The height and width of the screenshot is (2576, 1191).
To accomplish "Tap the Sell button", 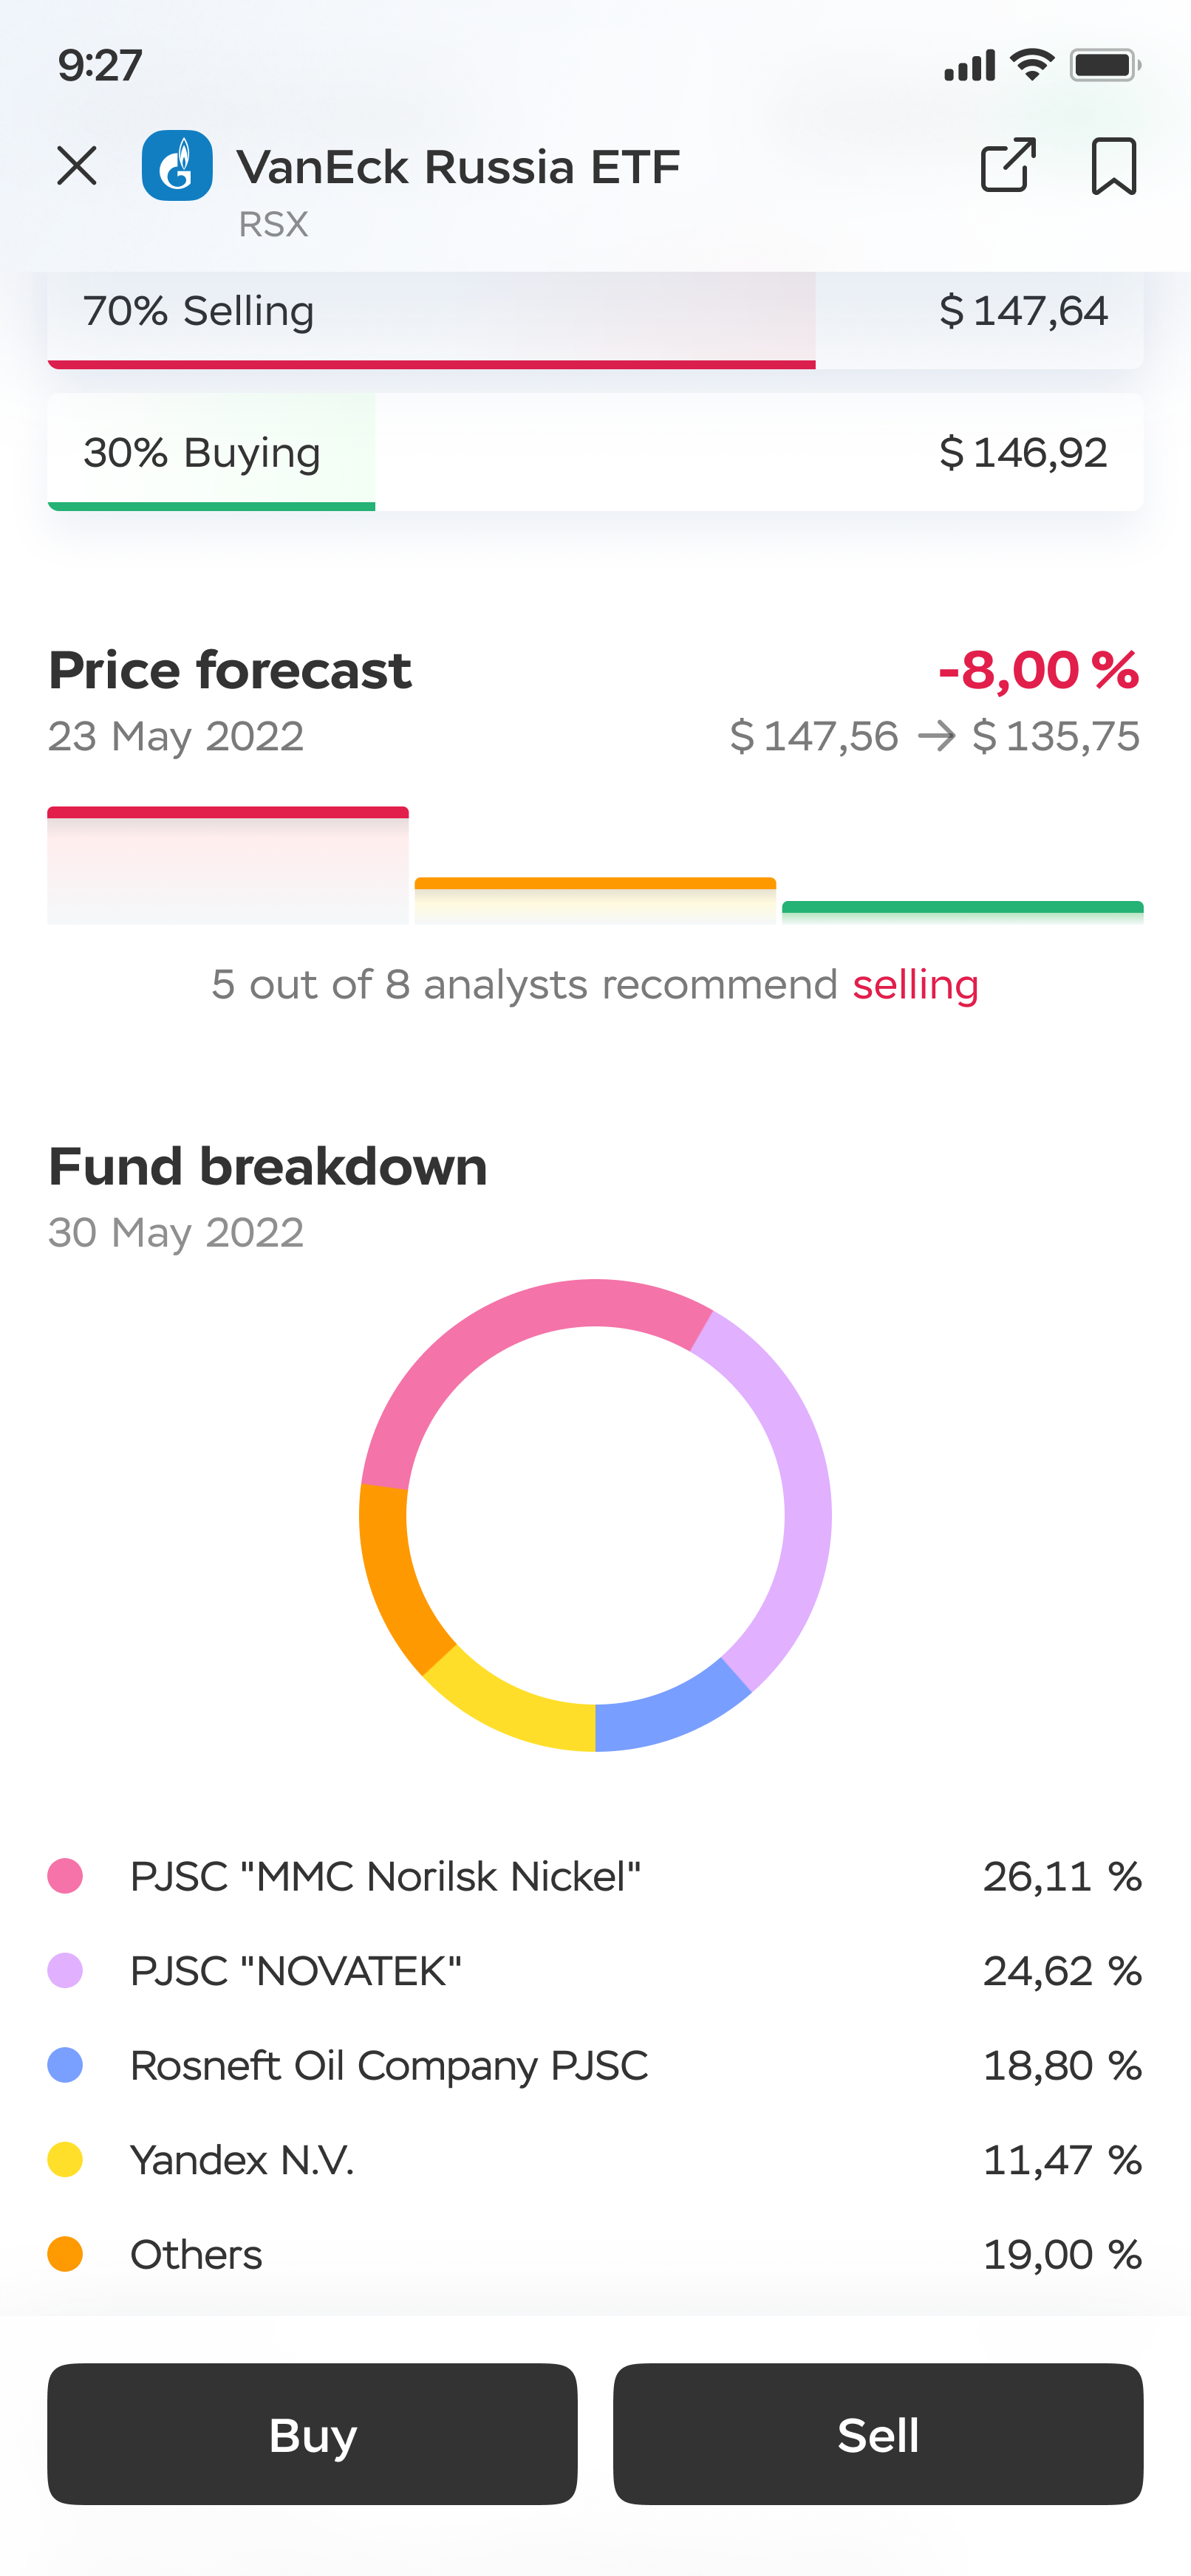I will (878, 2434).
